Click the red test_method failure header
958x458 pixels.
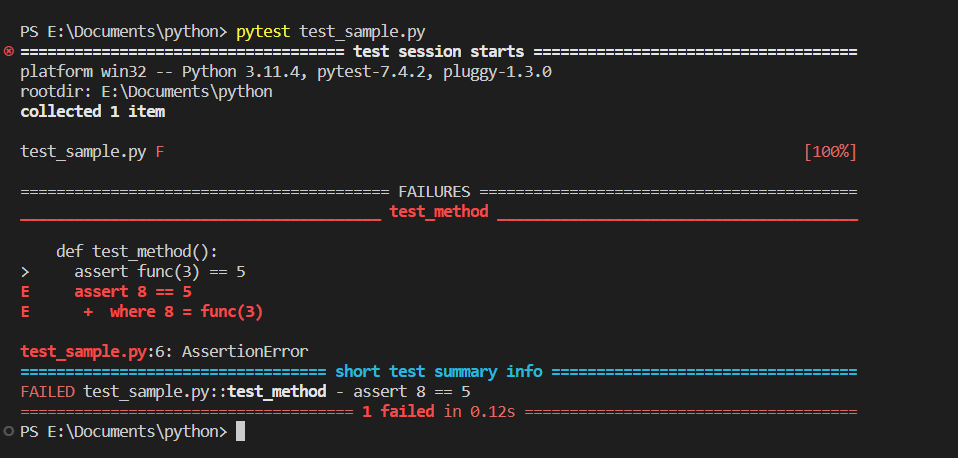pyautogui.click(x=438, y=211)
